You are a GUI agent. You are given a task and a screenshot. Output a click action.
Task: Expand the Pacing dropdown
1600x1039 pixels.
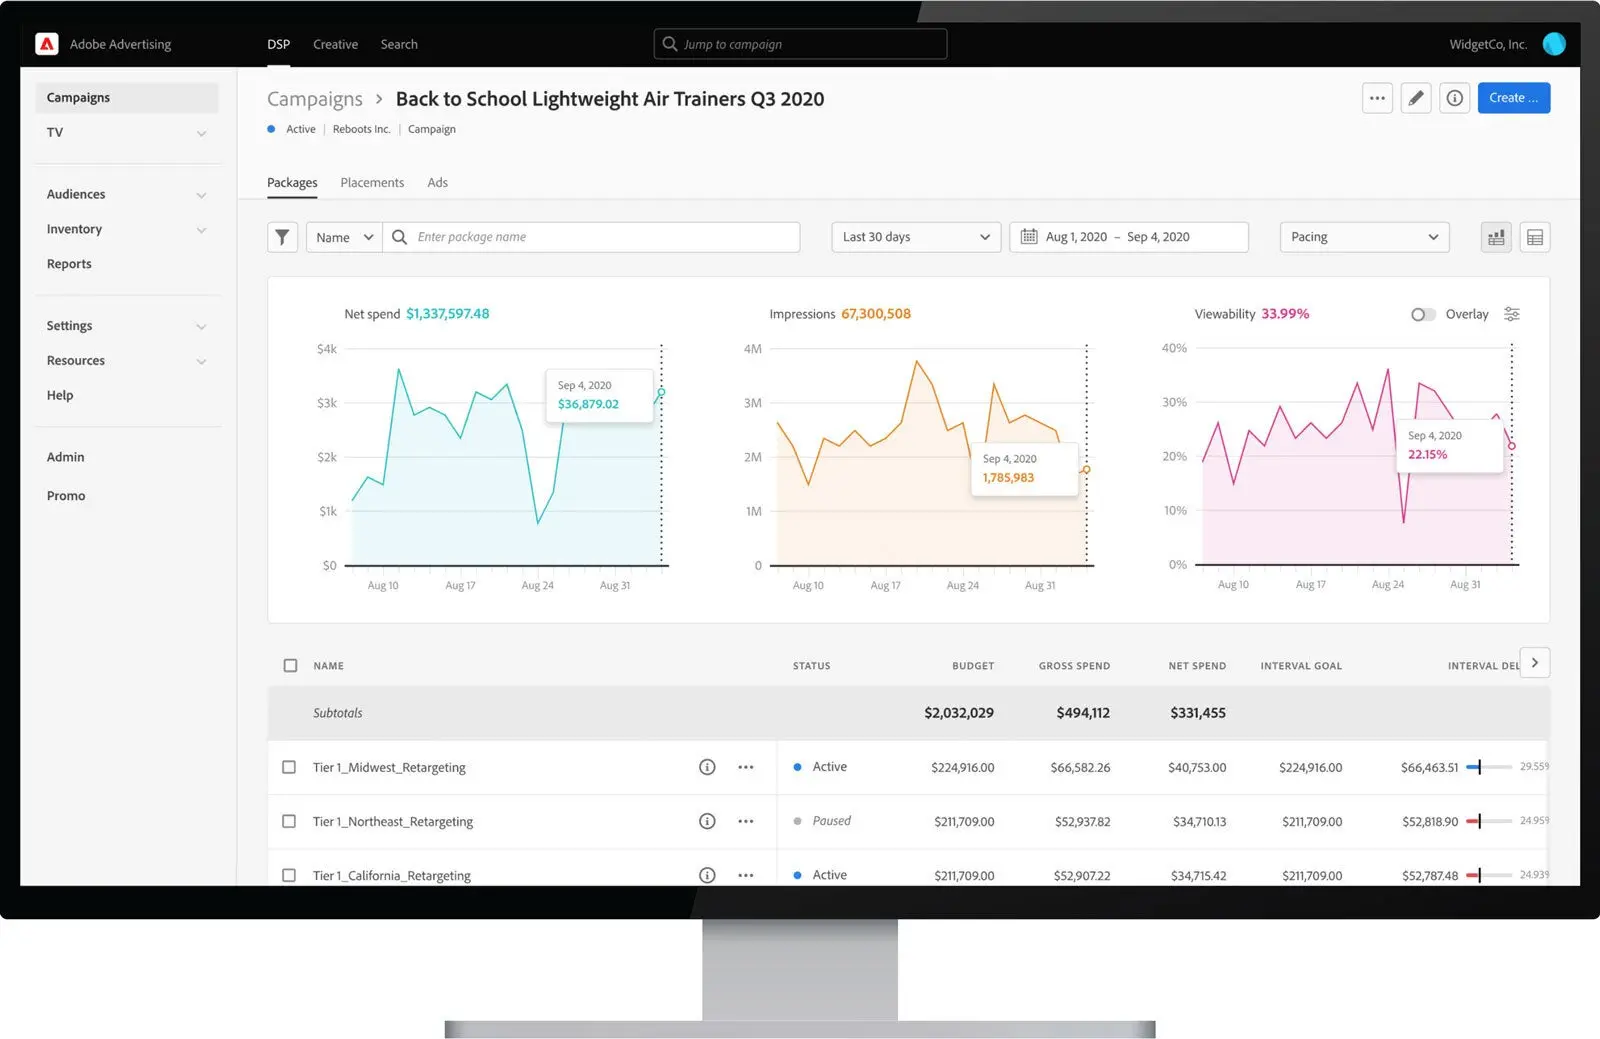tap(1363, 237)
